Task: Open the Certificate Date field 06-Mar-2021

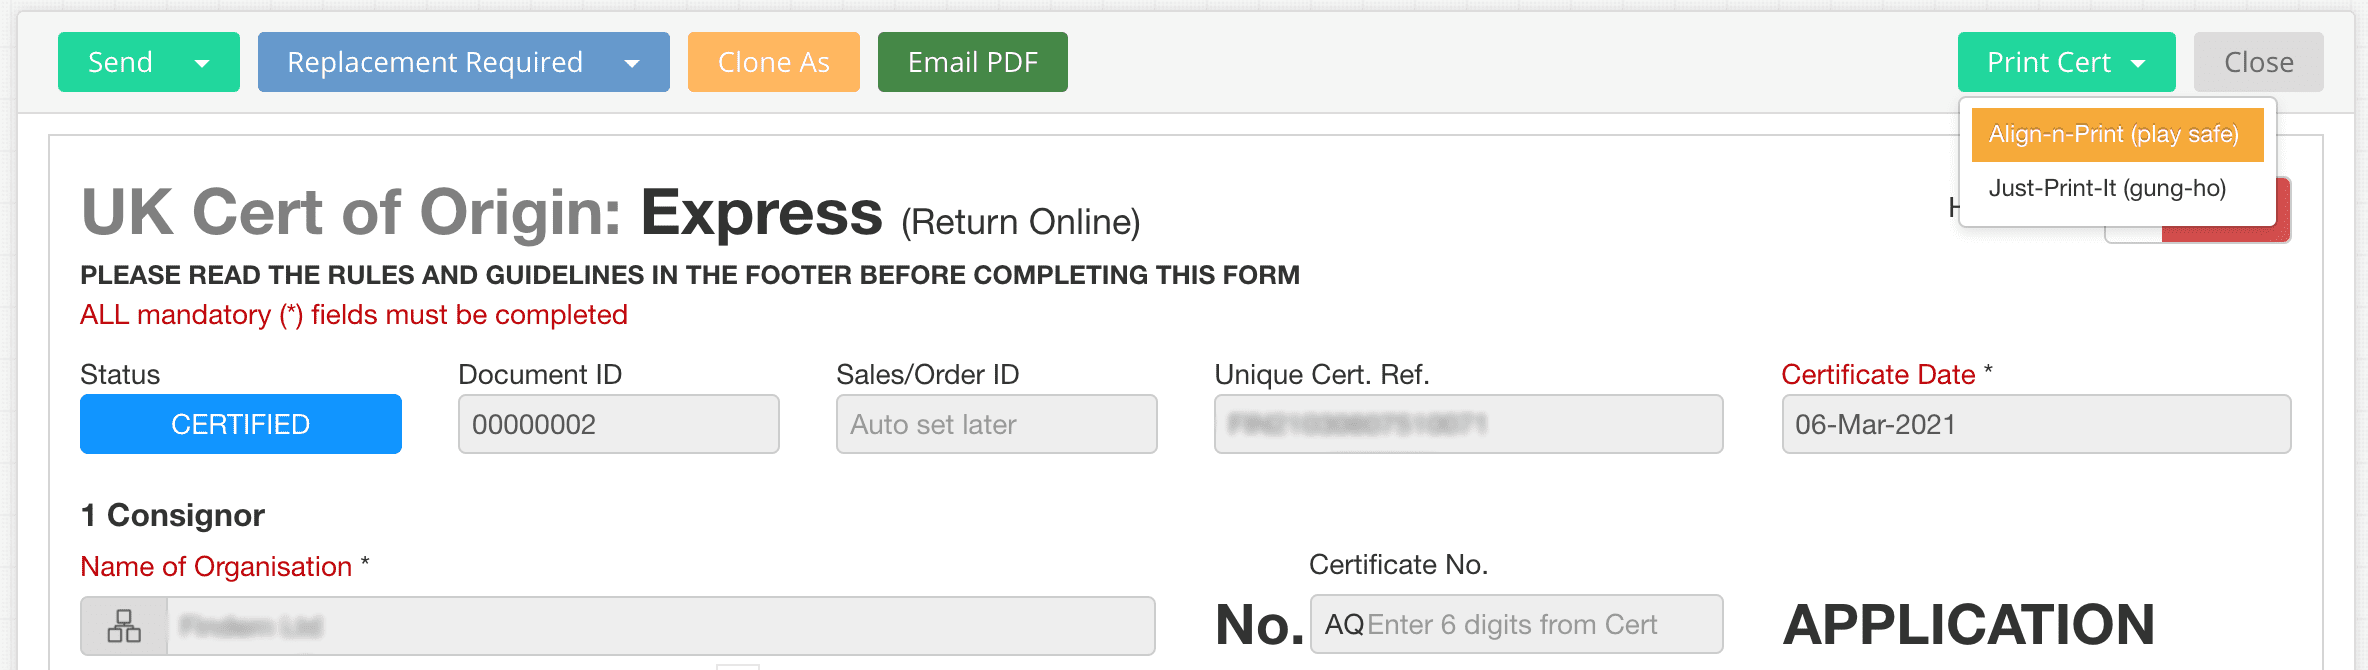Action: [x=2037, y=424]
